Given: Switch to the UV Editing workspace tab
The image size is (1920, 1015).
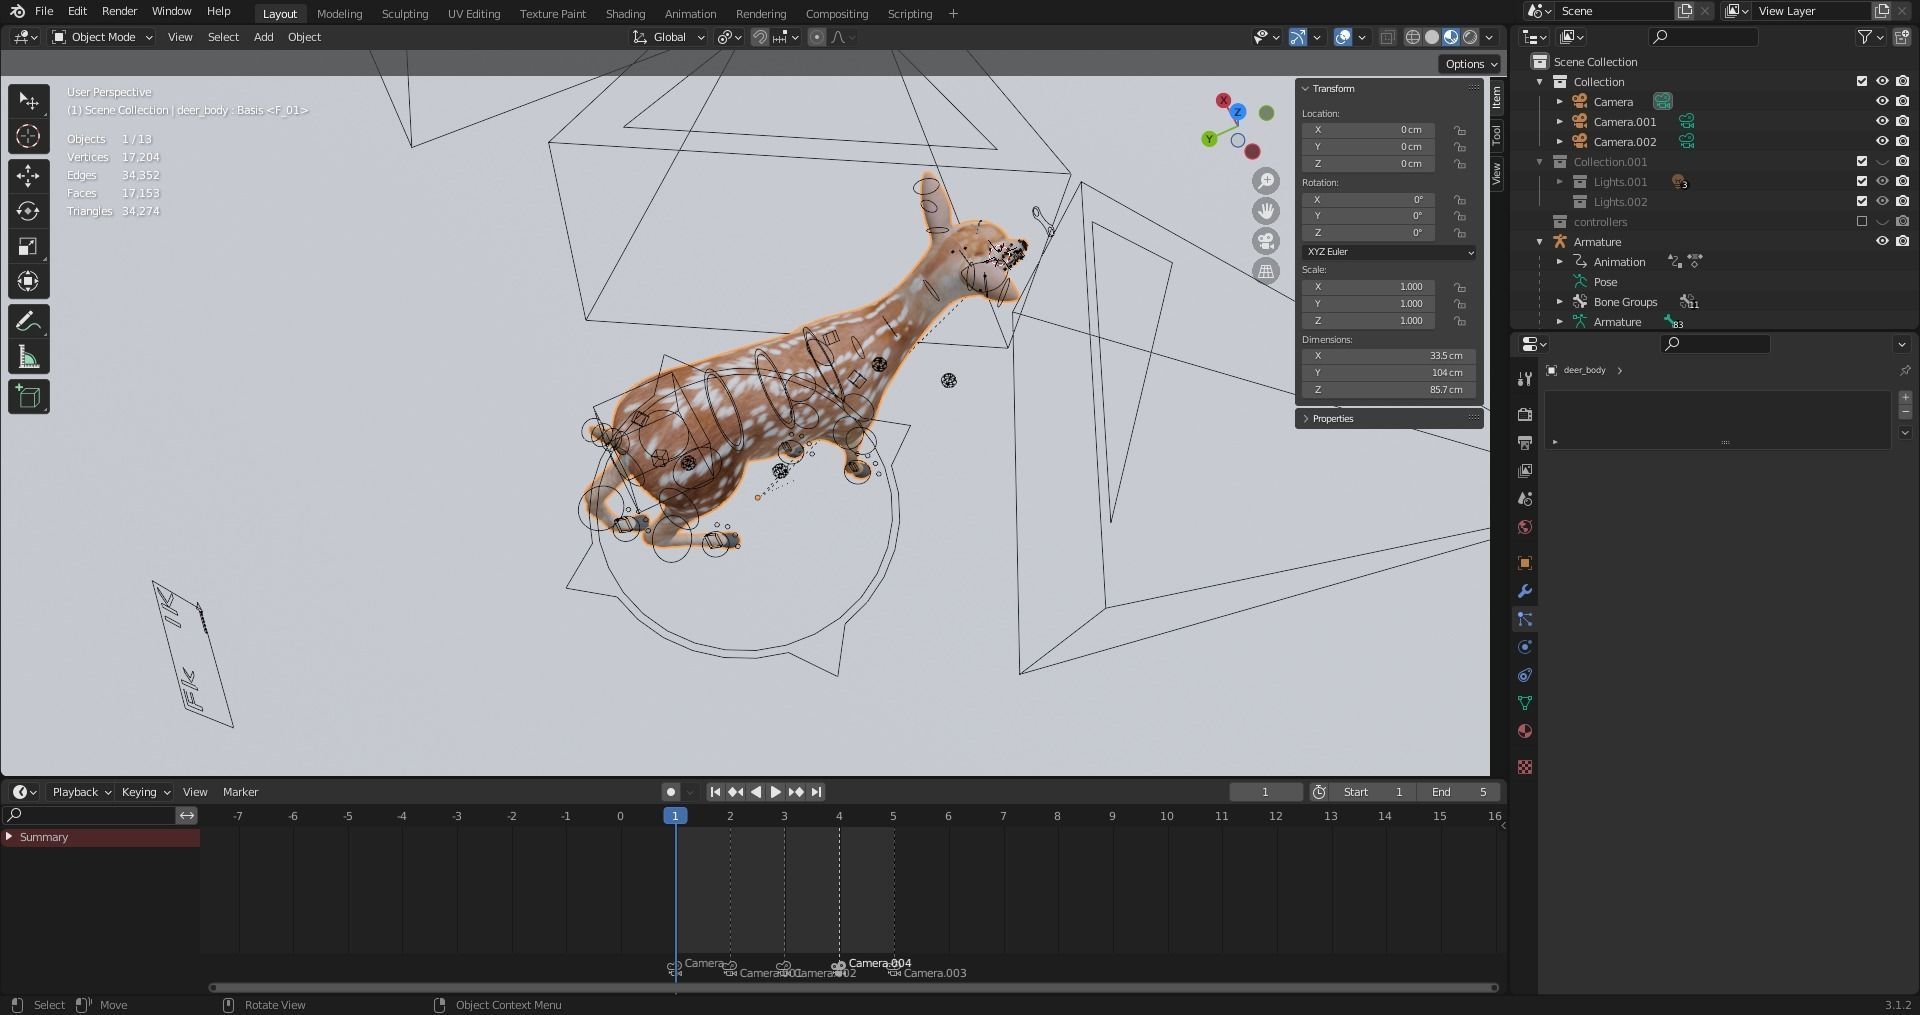Looking at the screenshot, I should [473, 13].
